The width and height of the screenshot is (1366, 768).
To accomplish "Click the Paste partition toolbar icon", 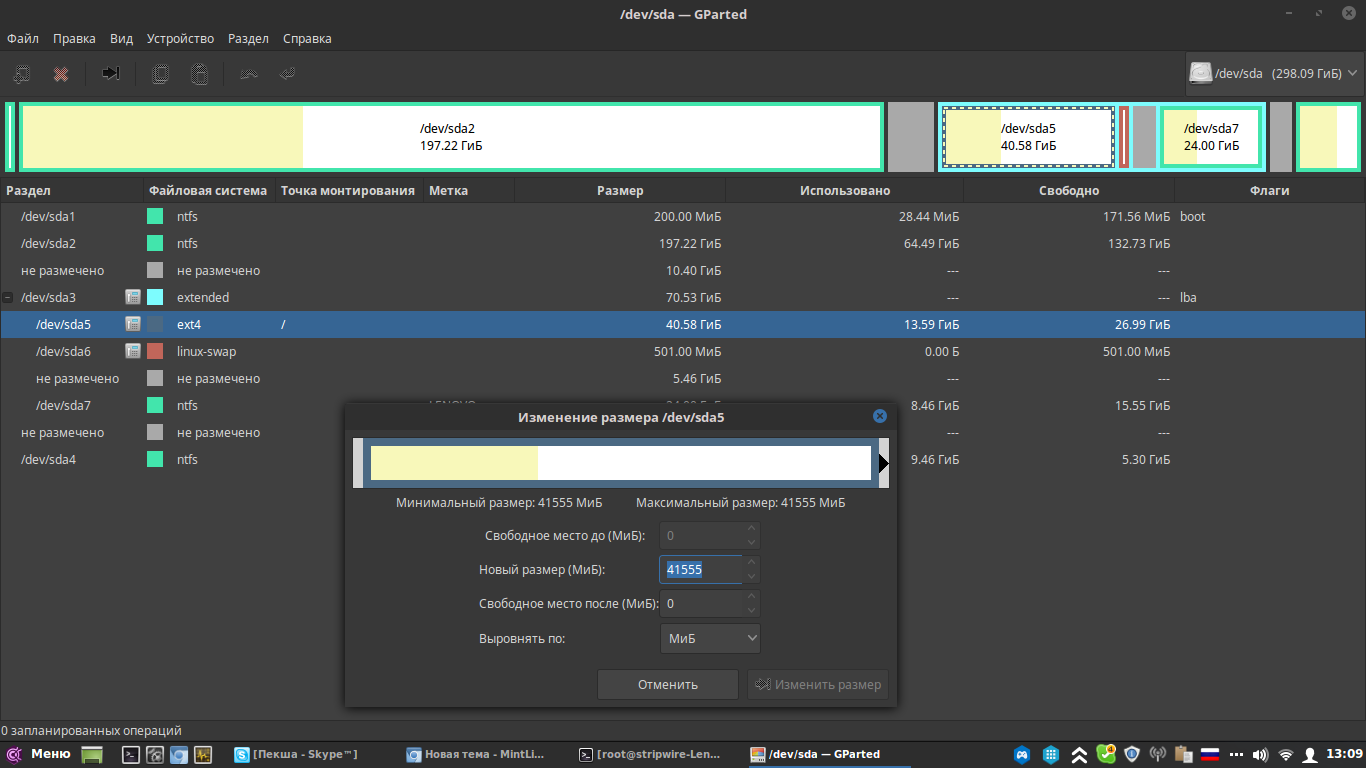I will pyautogui.click(x=200, y=74).
